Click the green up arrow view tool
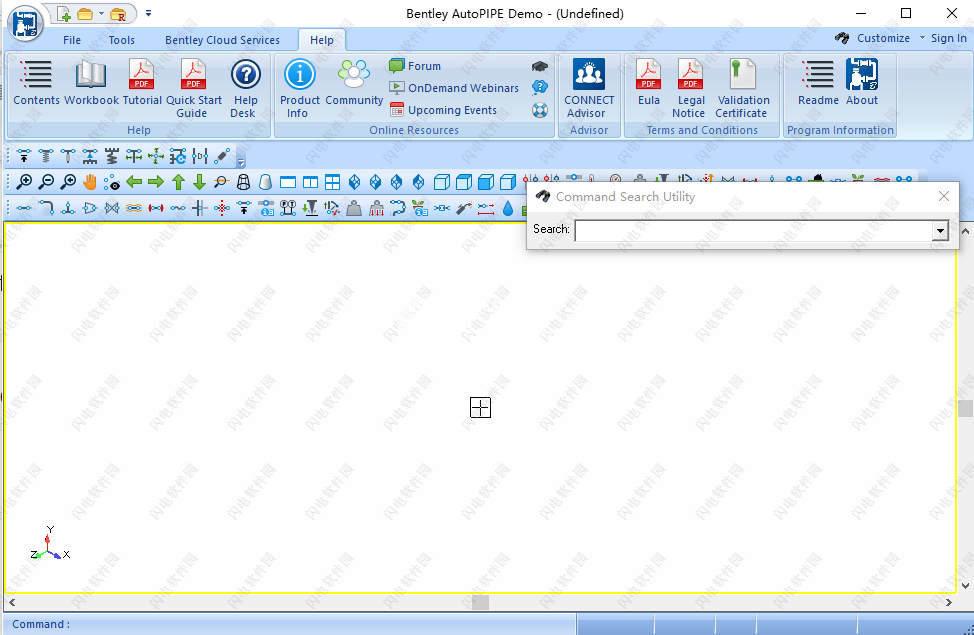This screenshot has width=974, height=635. (178, 182)
